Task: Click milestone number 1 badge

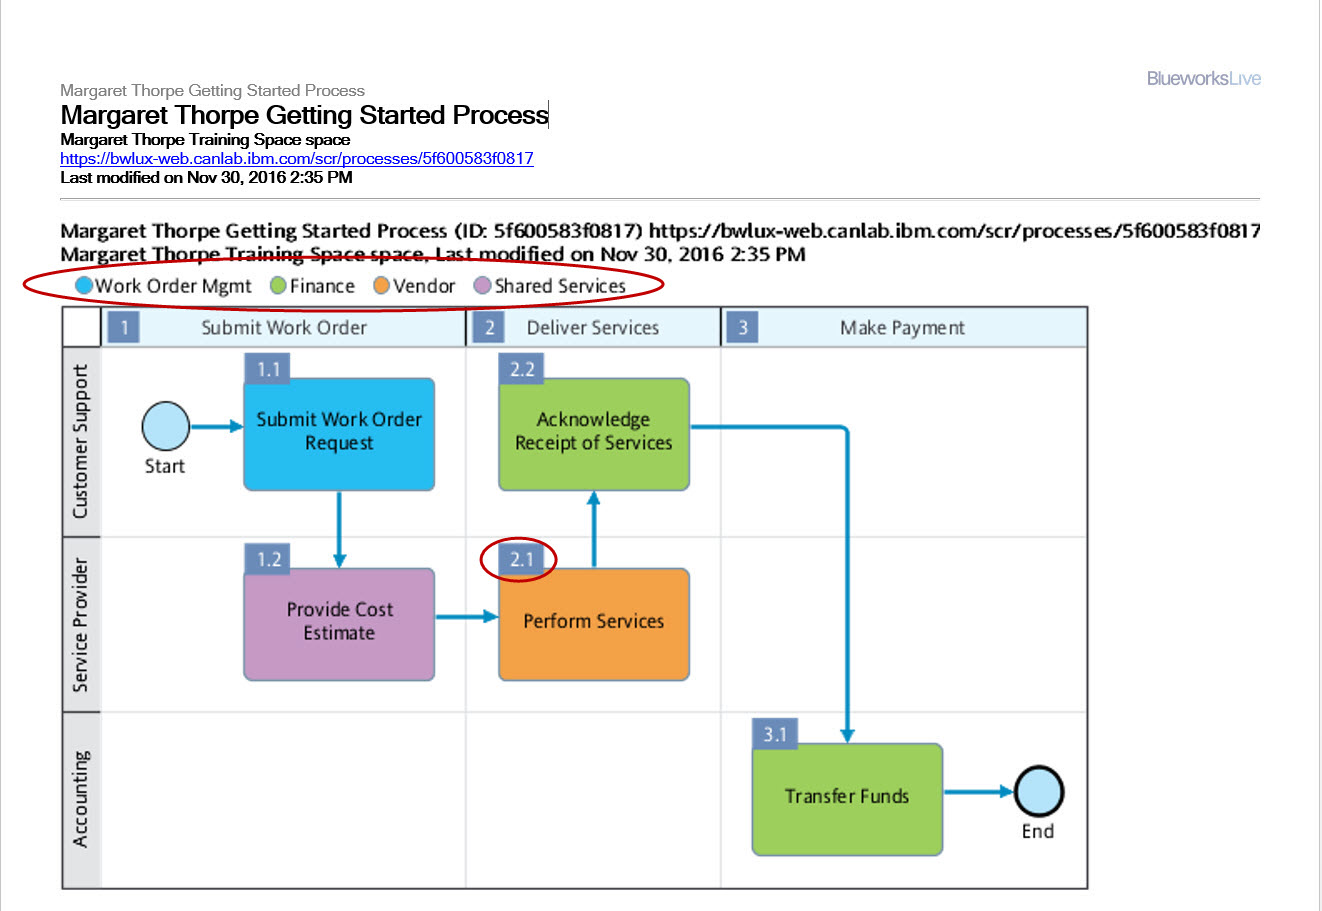Action: click(x=123, y=327)
